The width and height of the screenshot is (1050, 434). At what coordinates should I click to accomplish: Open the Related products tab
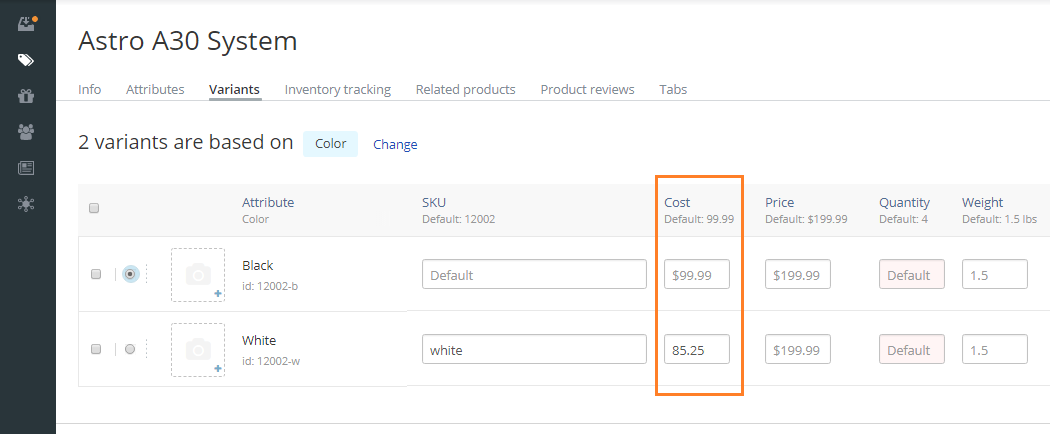click(465, 89)
